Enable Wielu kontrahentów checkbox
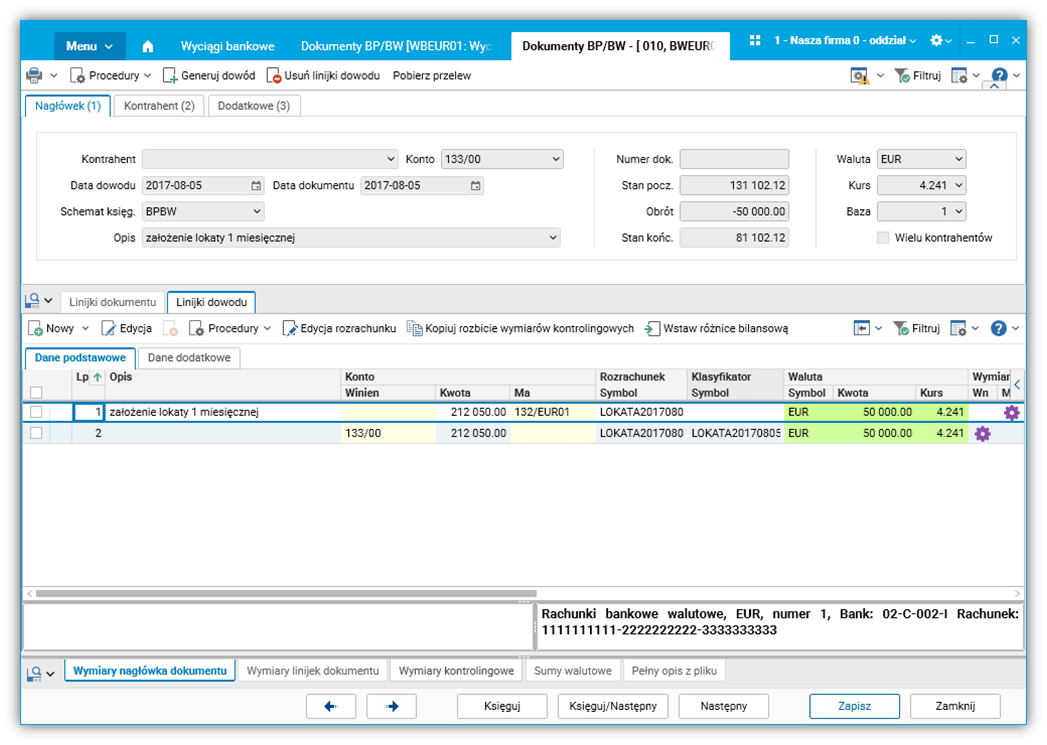Viewport: 1047px width, 745px height. pyautogui.click(x=883, y=238)
